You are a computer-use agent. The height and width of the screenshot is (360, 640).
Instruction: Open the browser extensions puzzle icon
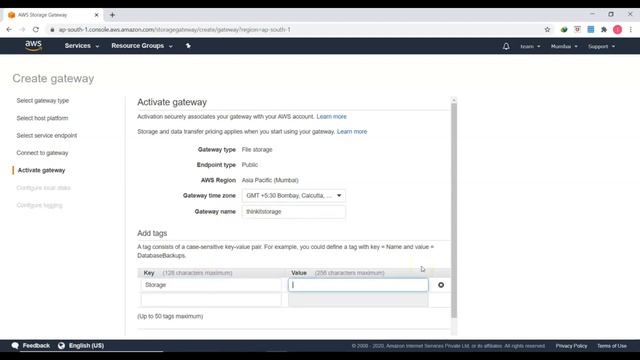pyautogui.click(x=604, y=29)
